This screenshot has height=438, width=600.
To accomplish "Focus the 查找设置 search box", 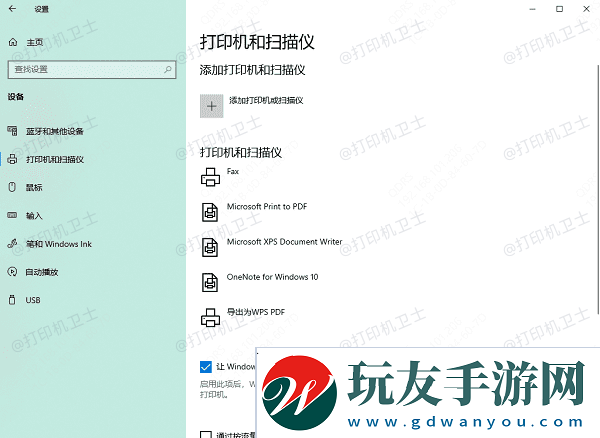I will 92,70.
